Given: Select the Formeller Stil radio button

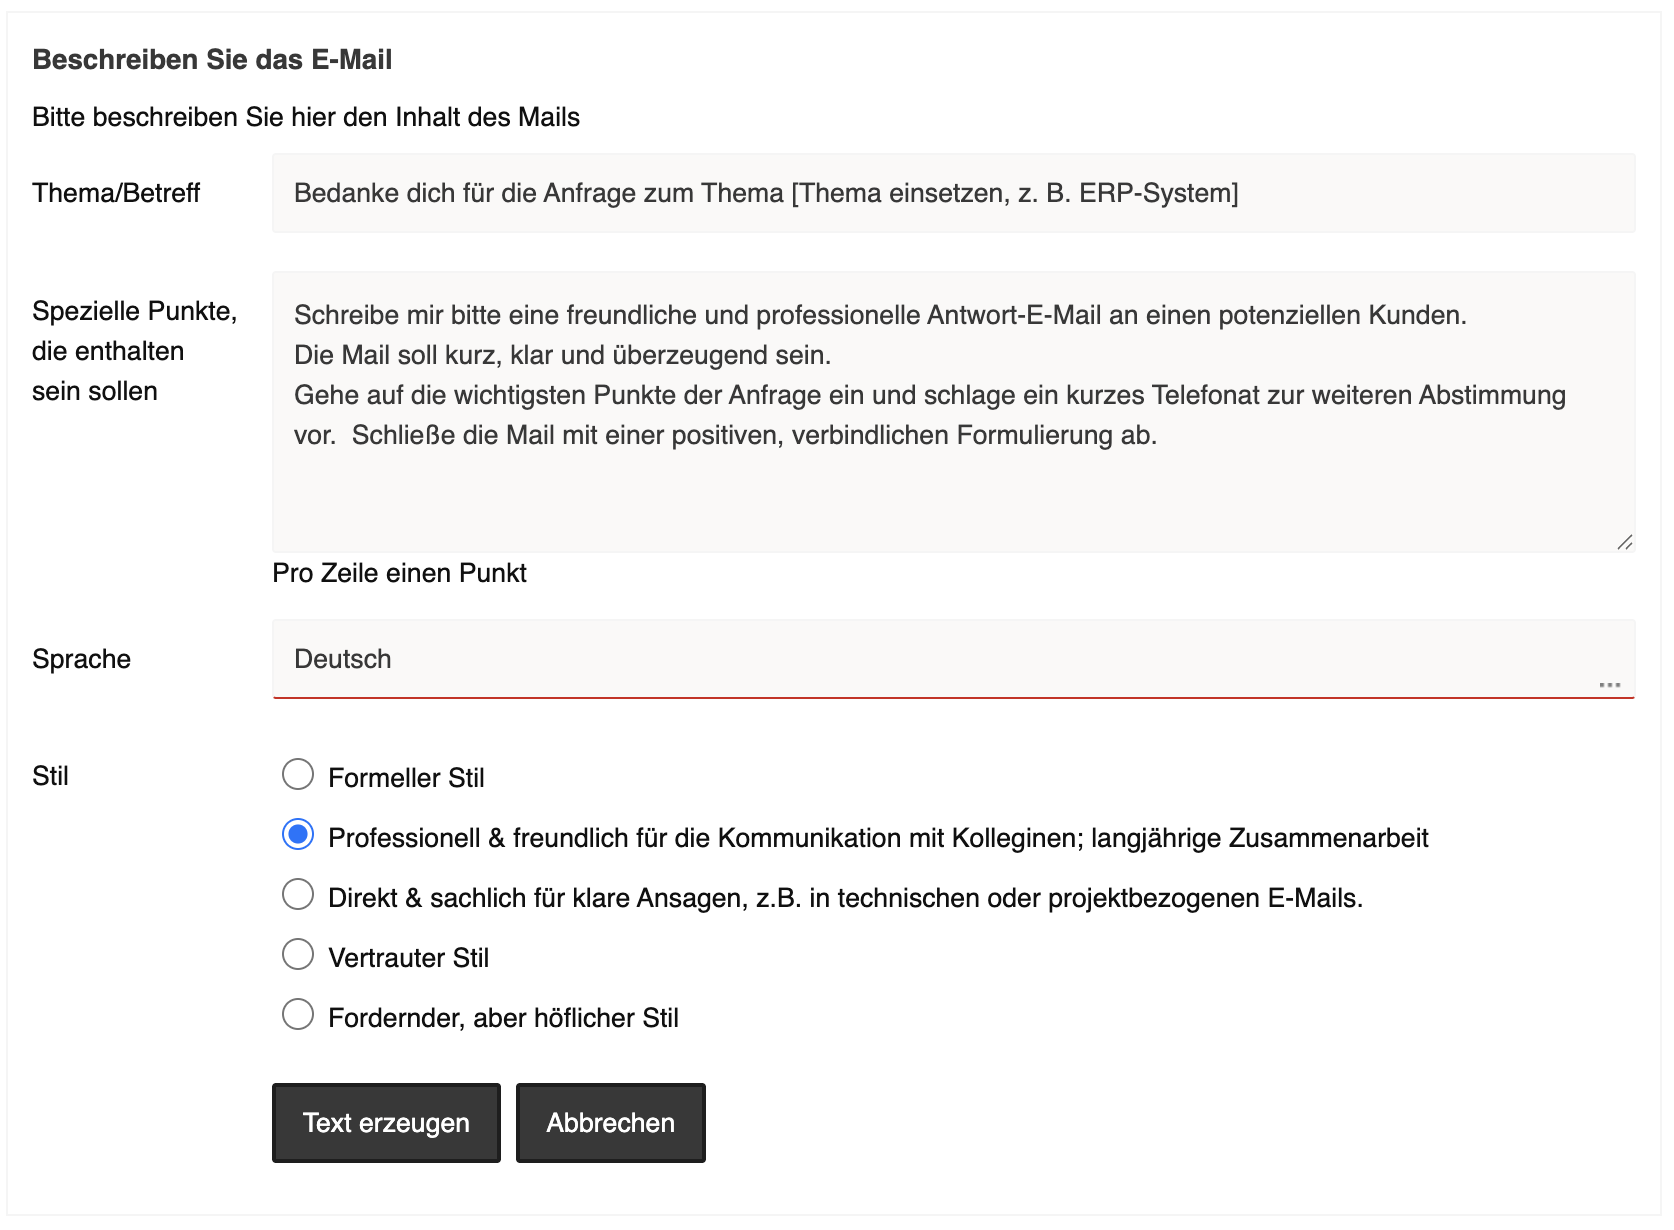Looking at the screenshot, I should pos(298,775).
